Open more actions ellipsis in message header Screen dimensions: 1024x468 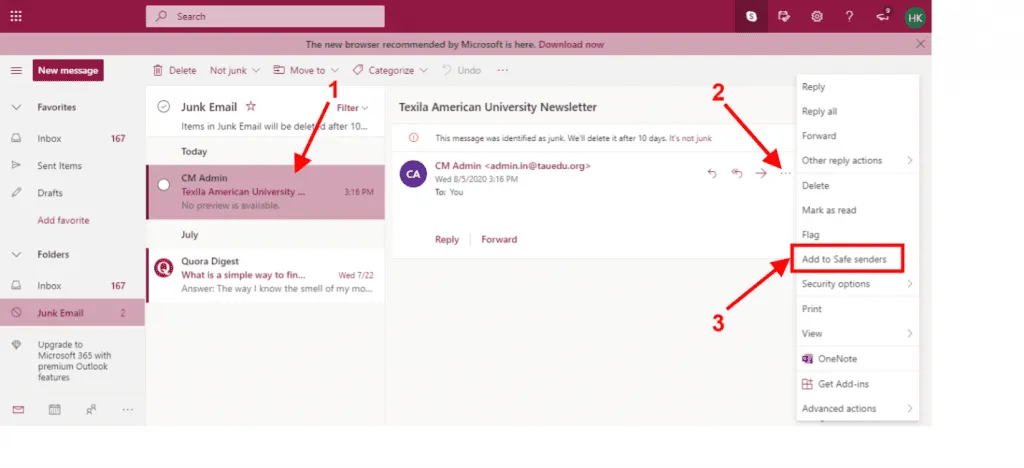tap(785, 173)
